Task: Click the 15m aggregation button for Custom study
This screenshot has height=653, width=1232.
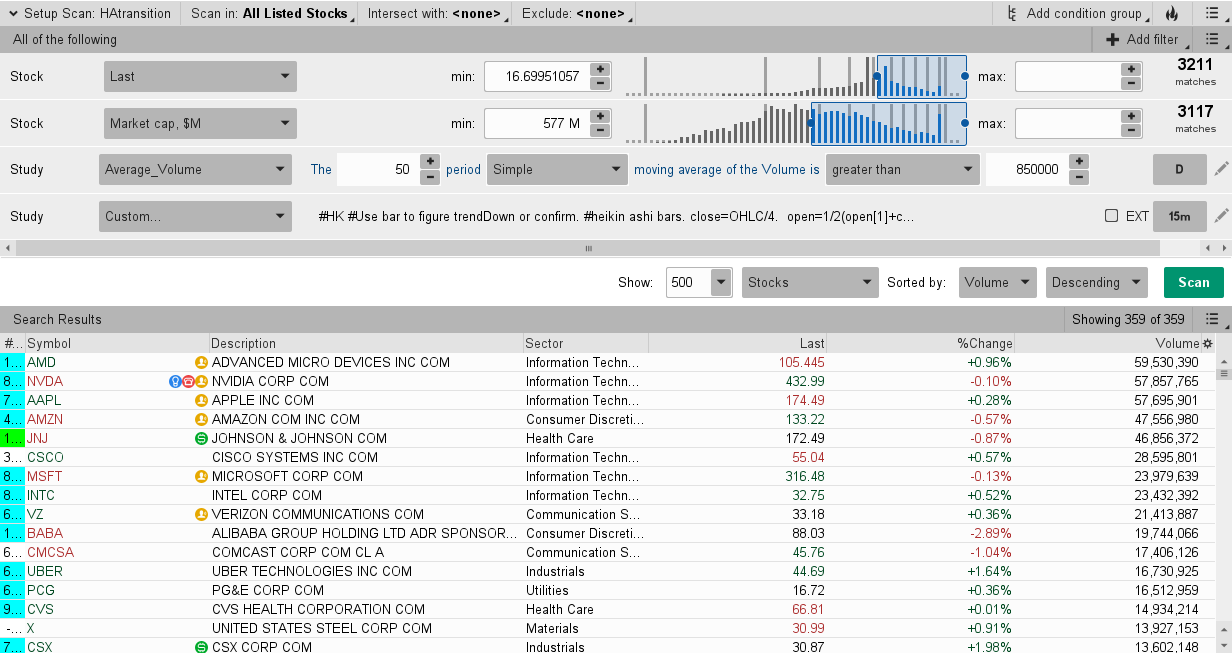Action: (x=1179, y=215)
